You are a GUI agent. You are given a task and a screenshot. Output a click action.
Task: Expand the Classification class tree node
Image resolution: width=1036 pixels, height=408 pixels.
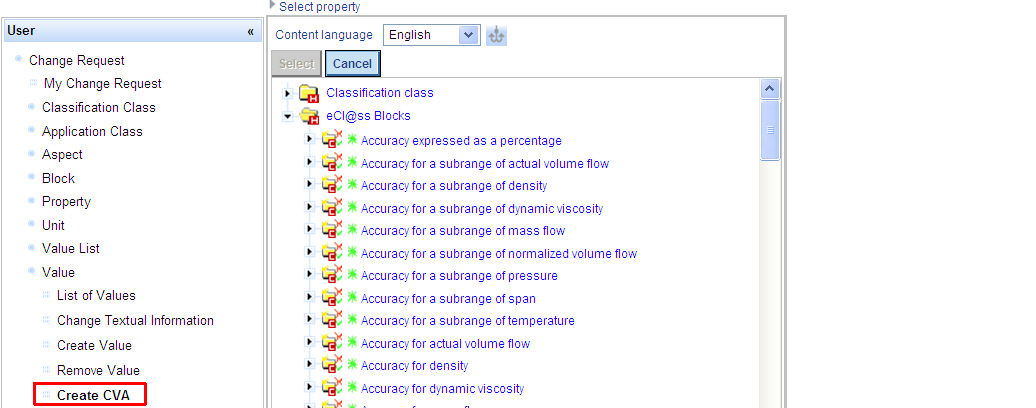[x=288, y=93]
